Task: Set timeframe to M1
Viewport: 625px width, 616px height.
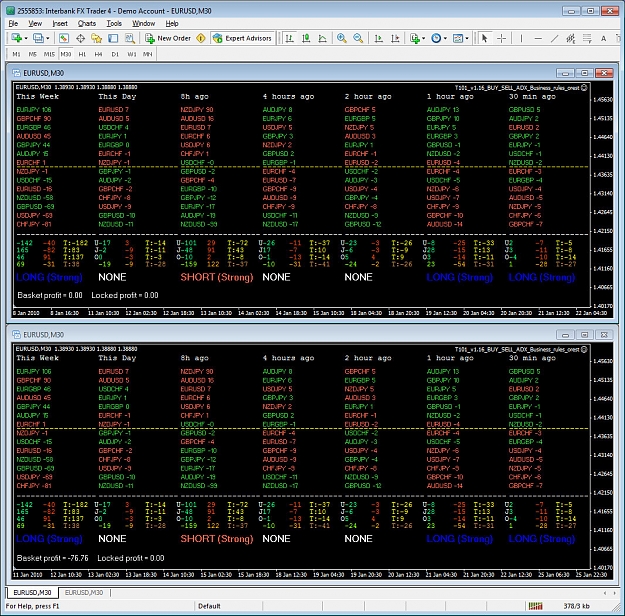Action: [x=16, y=54]
